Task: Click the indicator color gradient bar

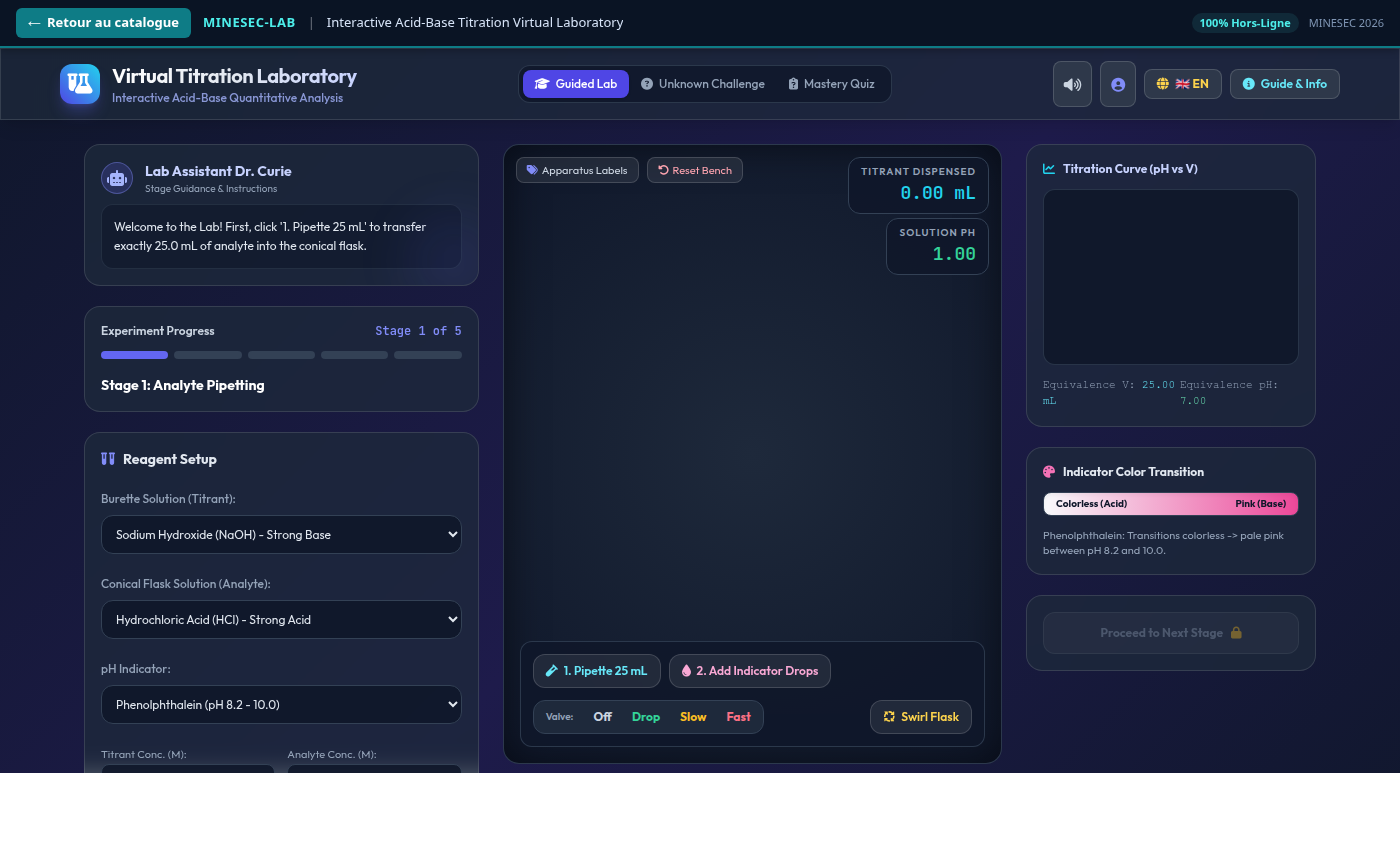Action: point(1170,504)
